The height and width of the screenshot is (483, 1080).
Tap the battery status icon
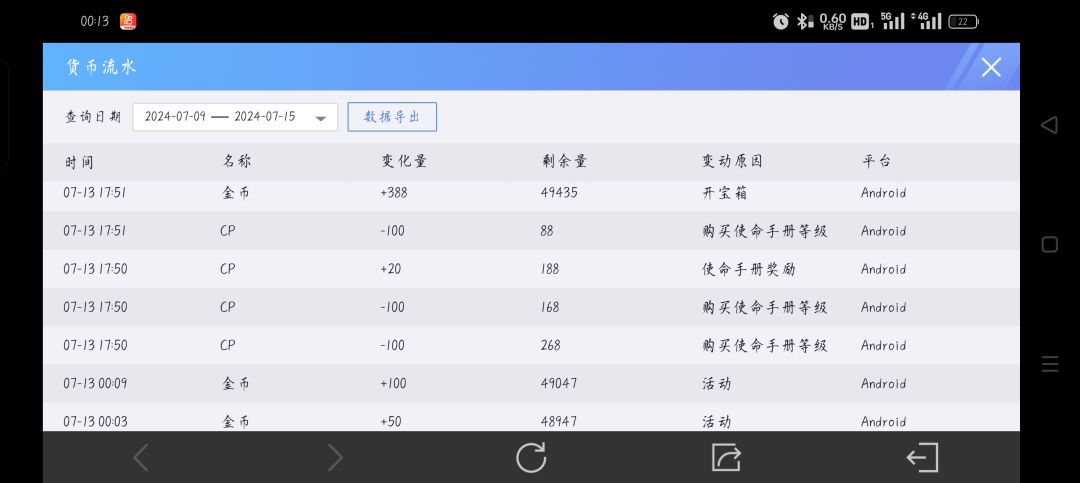[964, 21]
